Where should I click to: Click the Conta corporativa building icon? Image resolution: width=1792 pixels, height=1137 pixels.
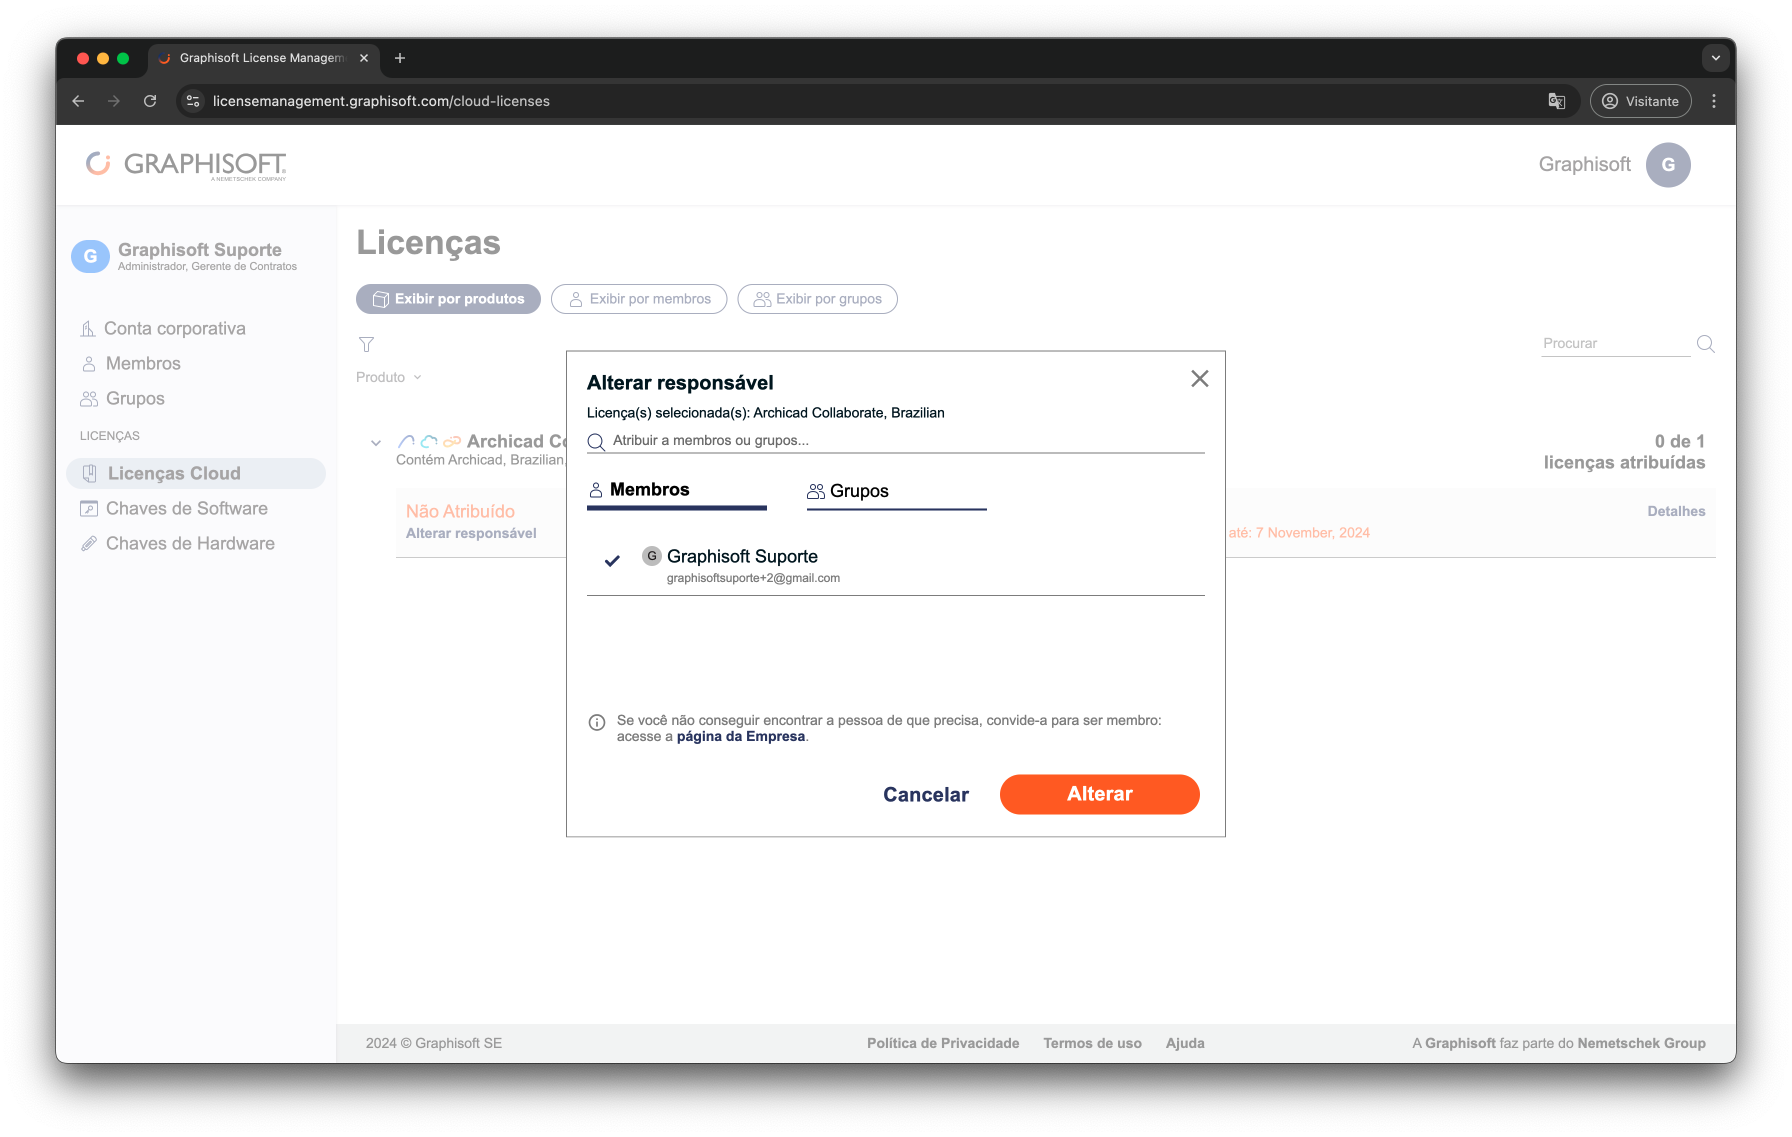point(88,329)
